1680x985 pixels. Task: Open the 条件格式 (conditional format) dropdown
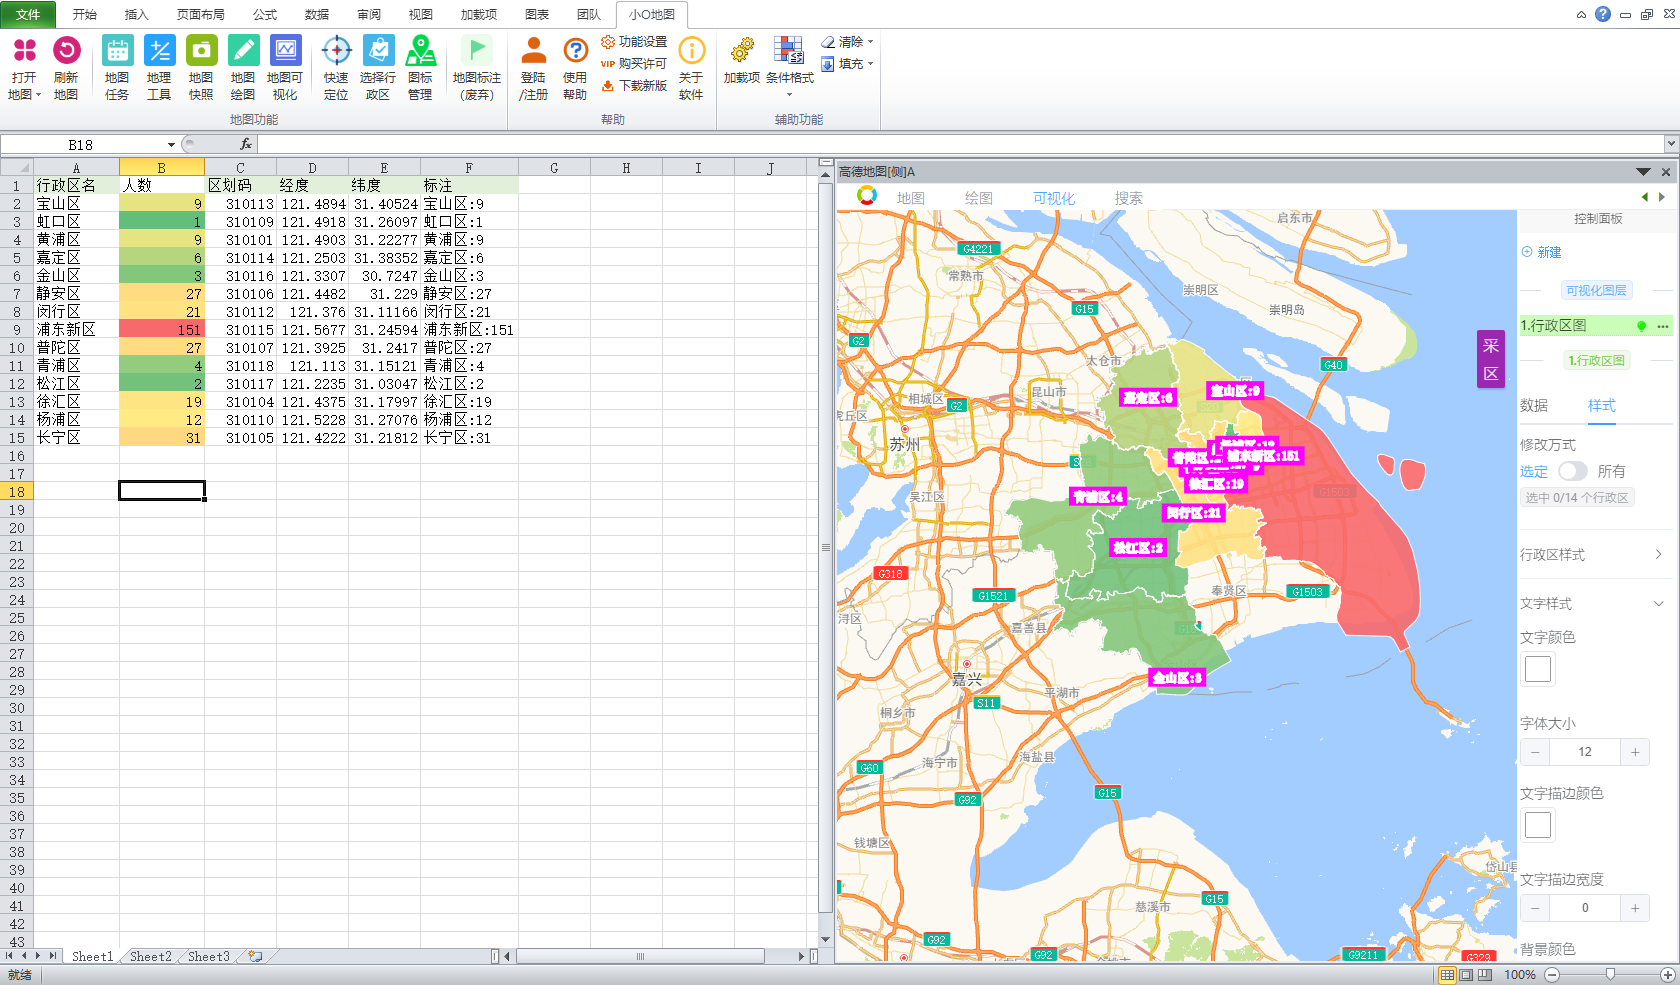[x=790, y=96]
